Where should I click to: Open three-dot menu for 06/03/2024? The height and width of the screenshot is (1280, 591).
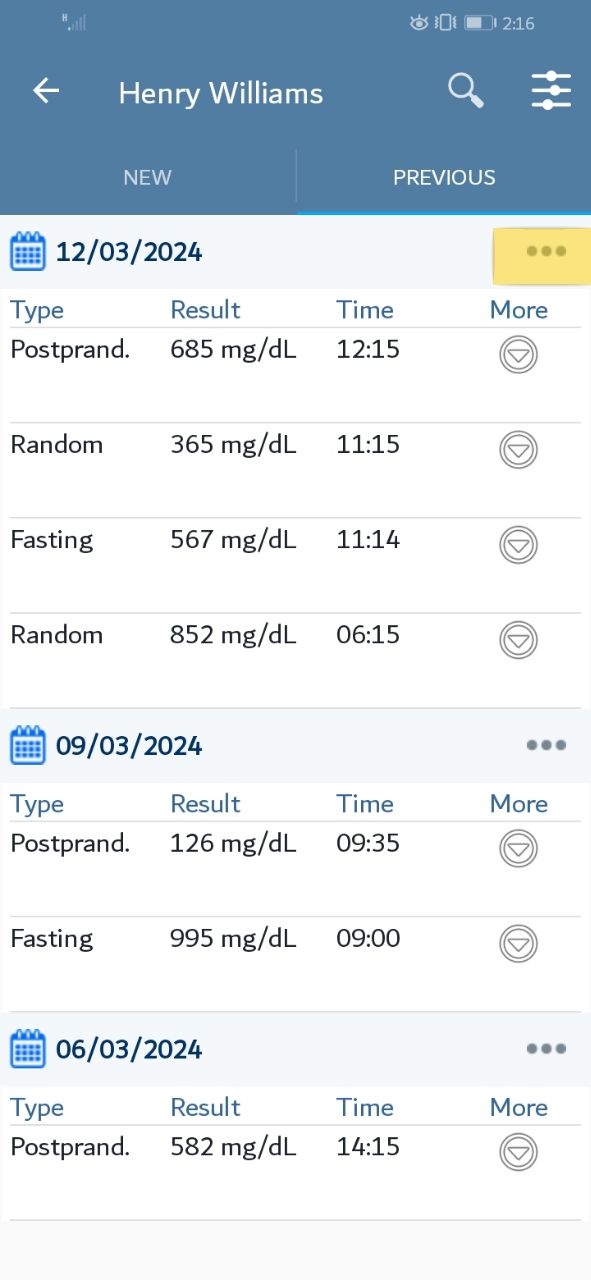(x=546, y=1049)
